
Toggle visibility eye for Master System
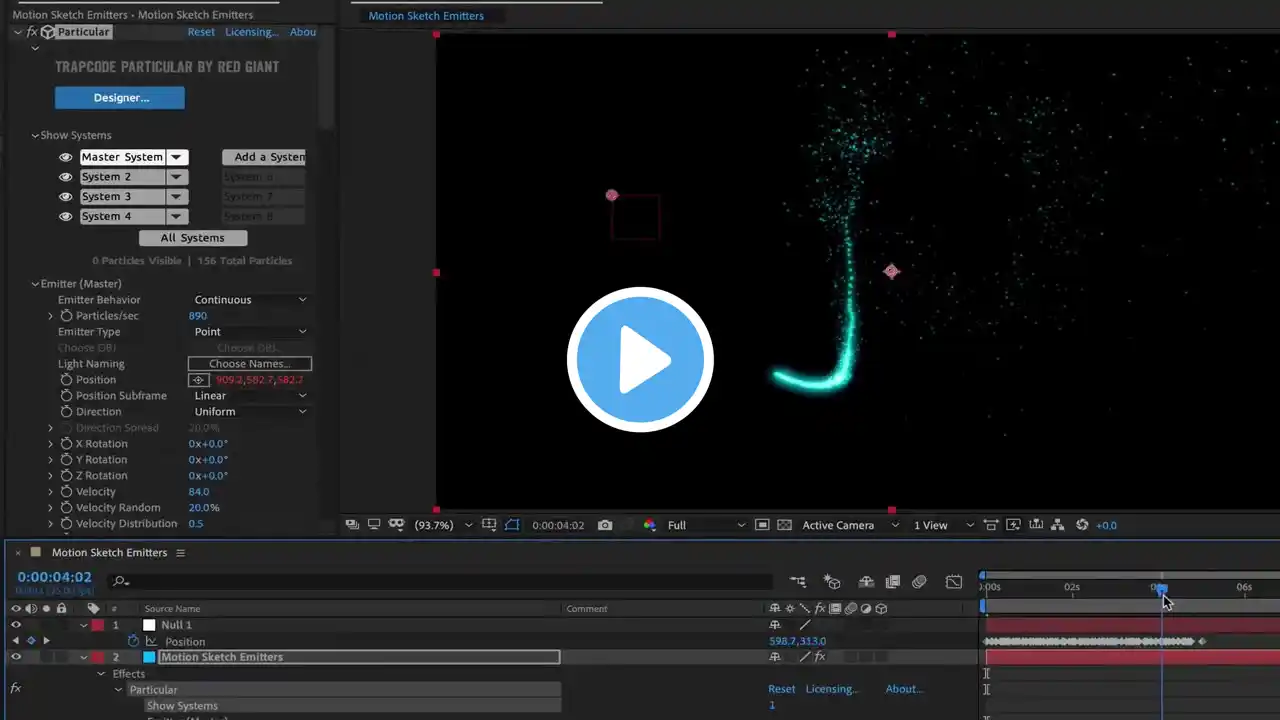click(x=66, y=157)
